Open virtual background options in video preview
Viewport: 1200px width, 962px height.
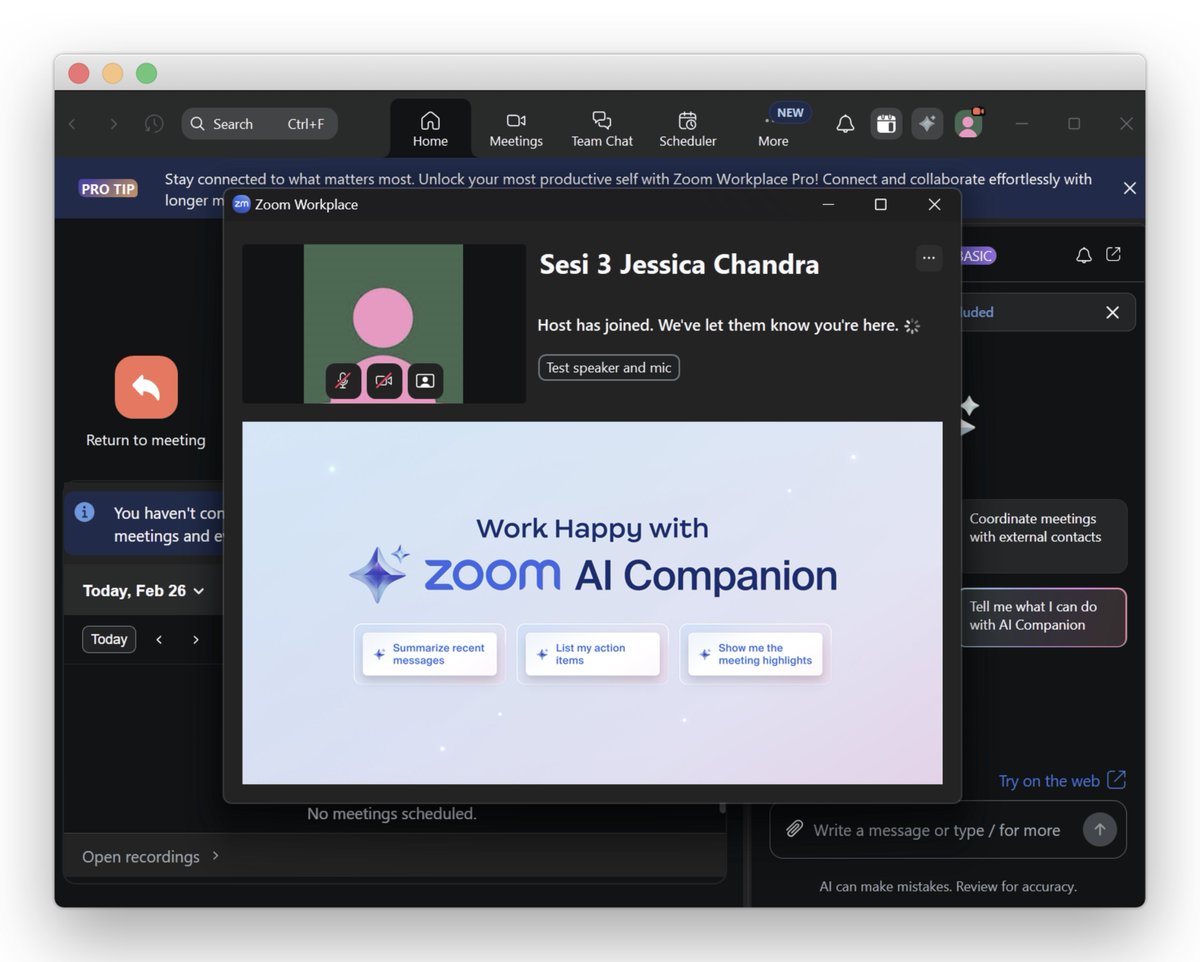[x=425, y=381]
